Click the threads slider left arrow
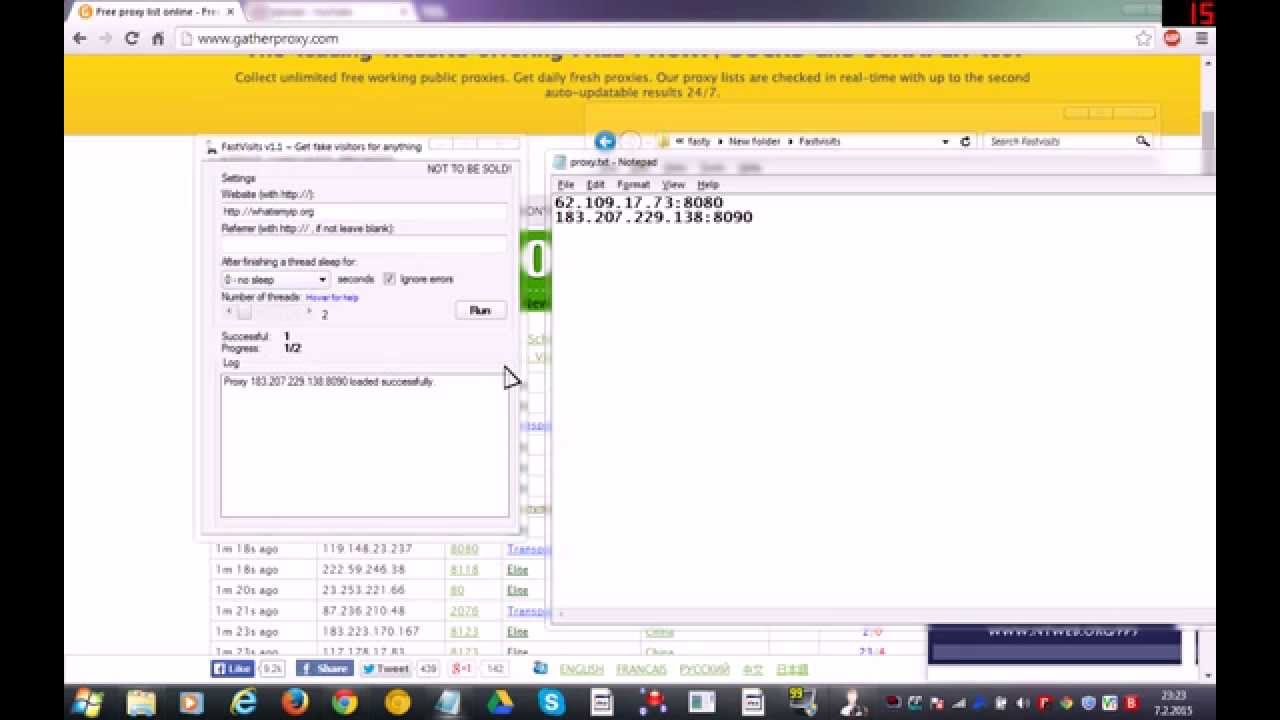The image size is (1280, 720). click(x=228, y=313)
